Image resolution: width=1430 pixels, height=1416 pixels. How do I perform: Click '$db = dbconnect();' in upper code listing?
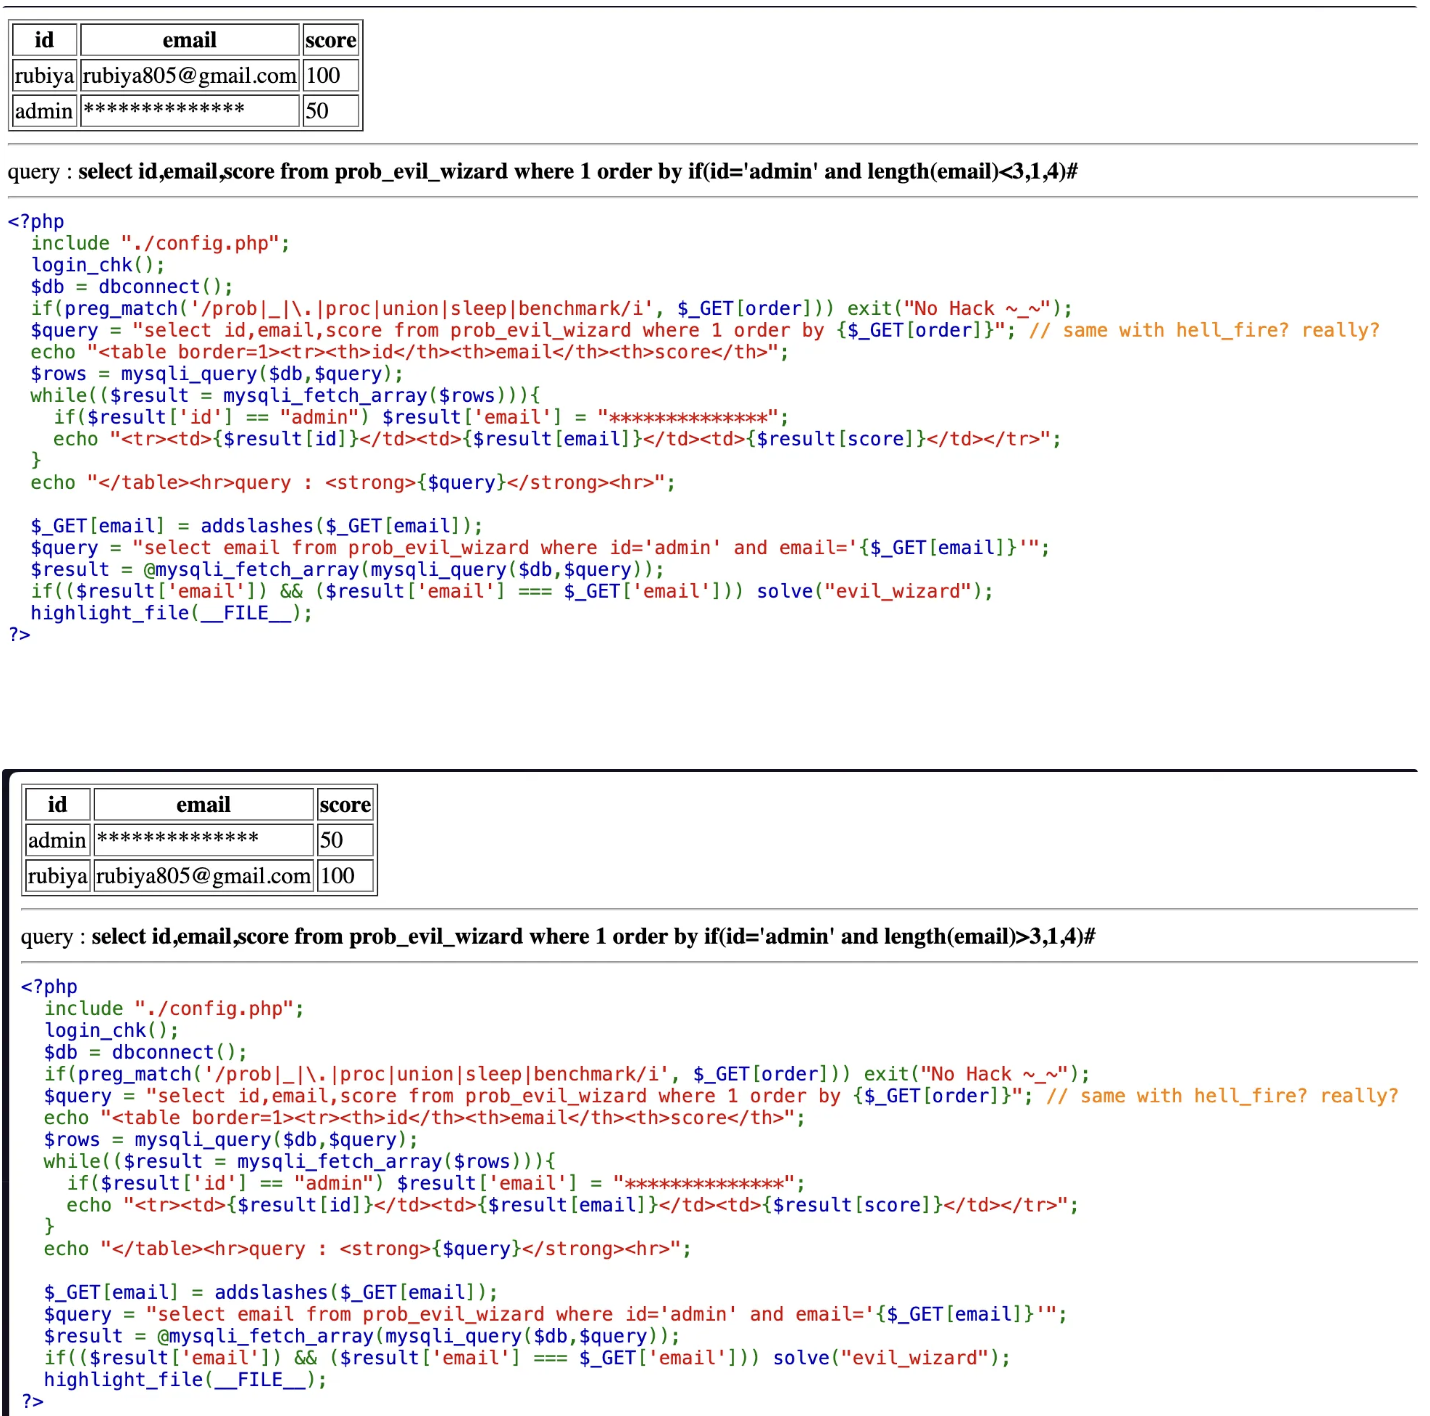point(132,287)
